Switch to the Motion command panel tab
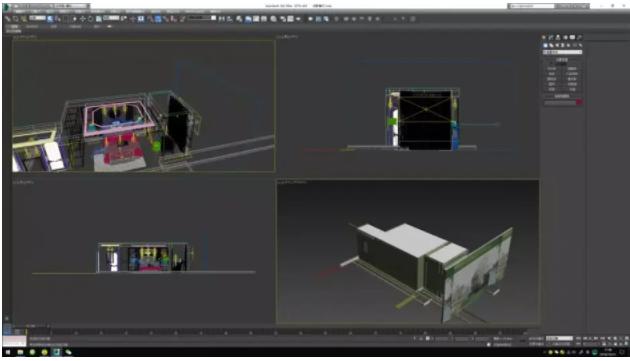The width and height of the screenshot is (630, 361). pos(565,37)
